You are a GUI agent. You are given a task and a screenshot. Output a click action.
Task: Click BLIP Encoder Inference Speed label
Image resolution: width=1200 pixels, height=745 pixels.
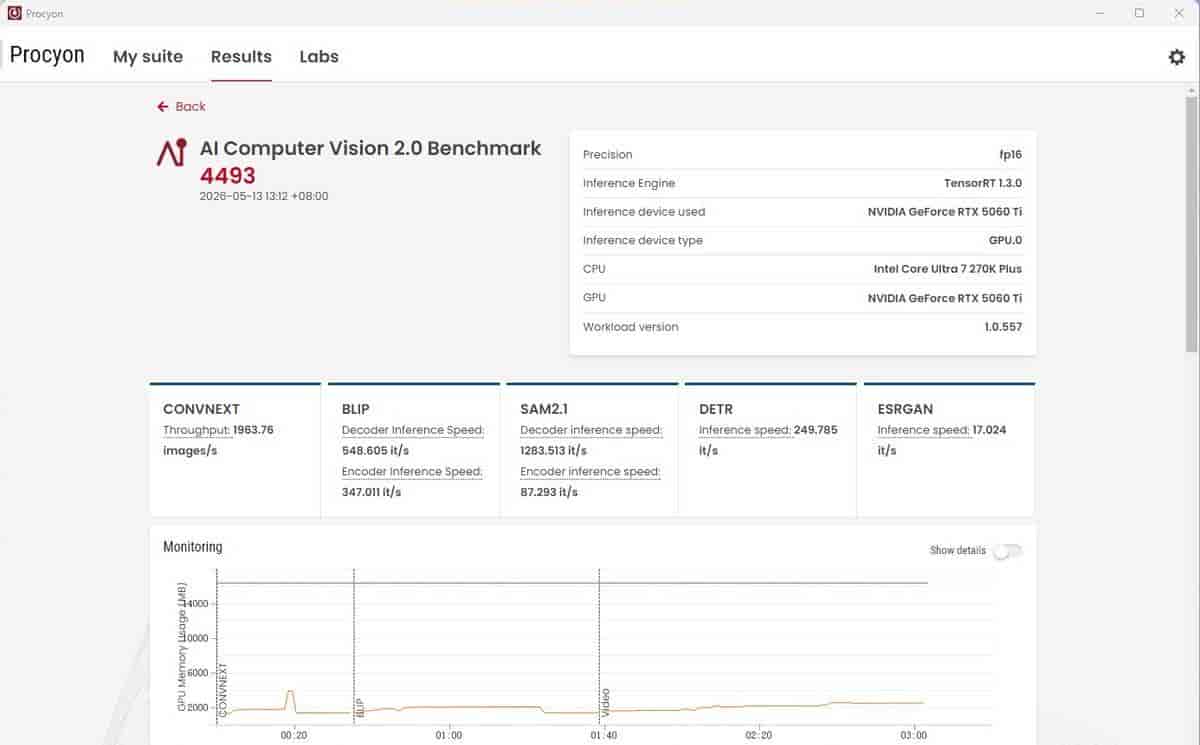[412, 471]
